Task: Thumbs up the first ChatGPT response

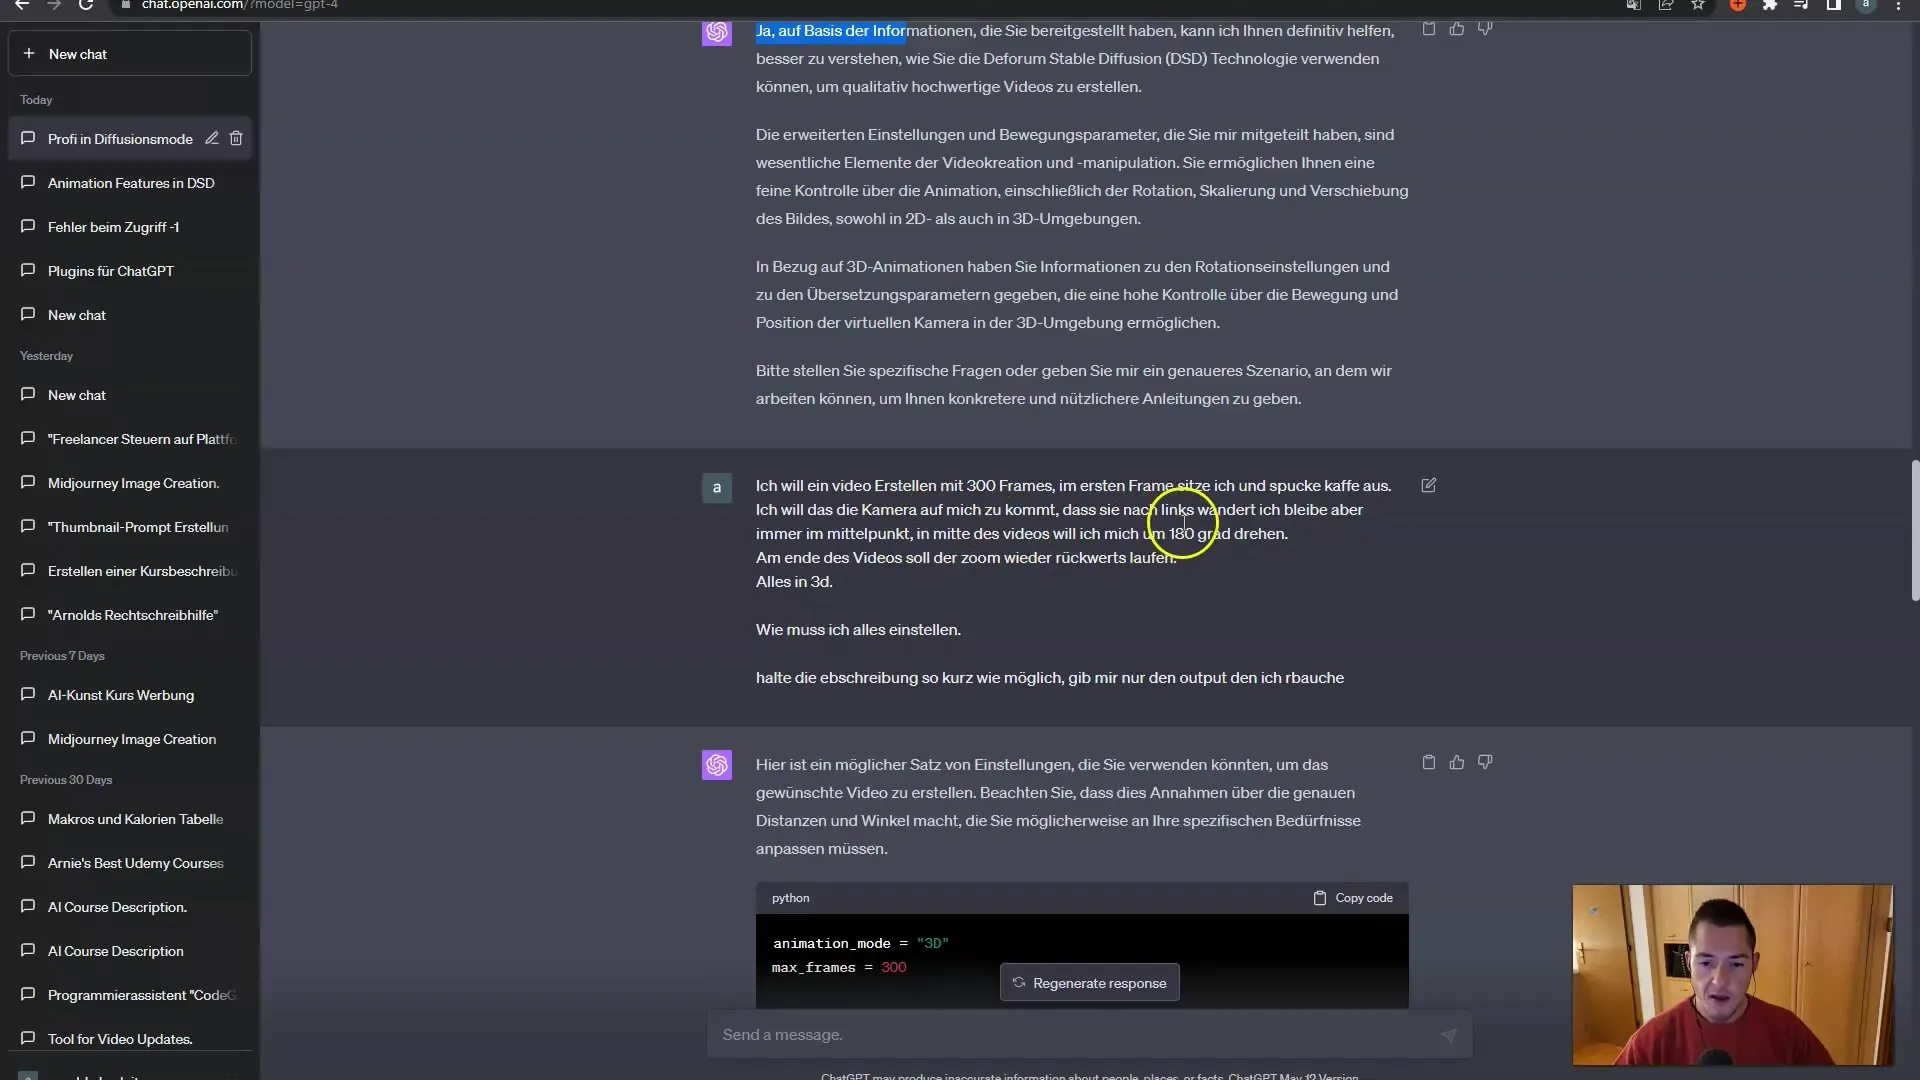Action: pyautogui.click(x=1457, y=29)
